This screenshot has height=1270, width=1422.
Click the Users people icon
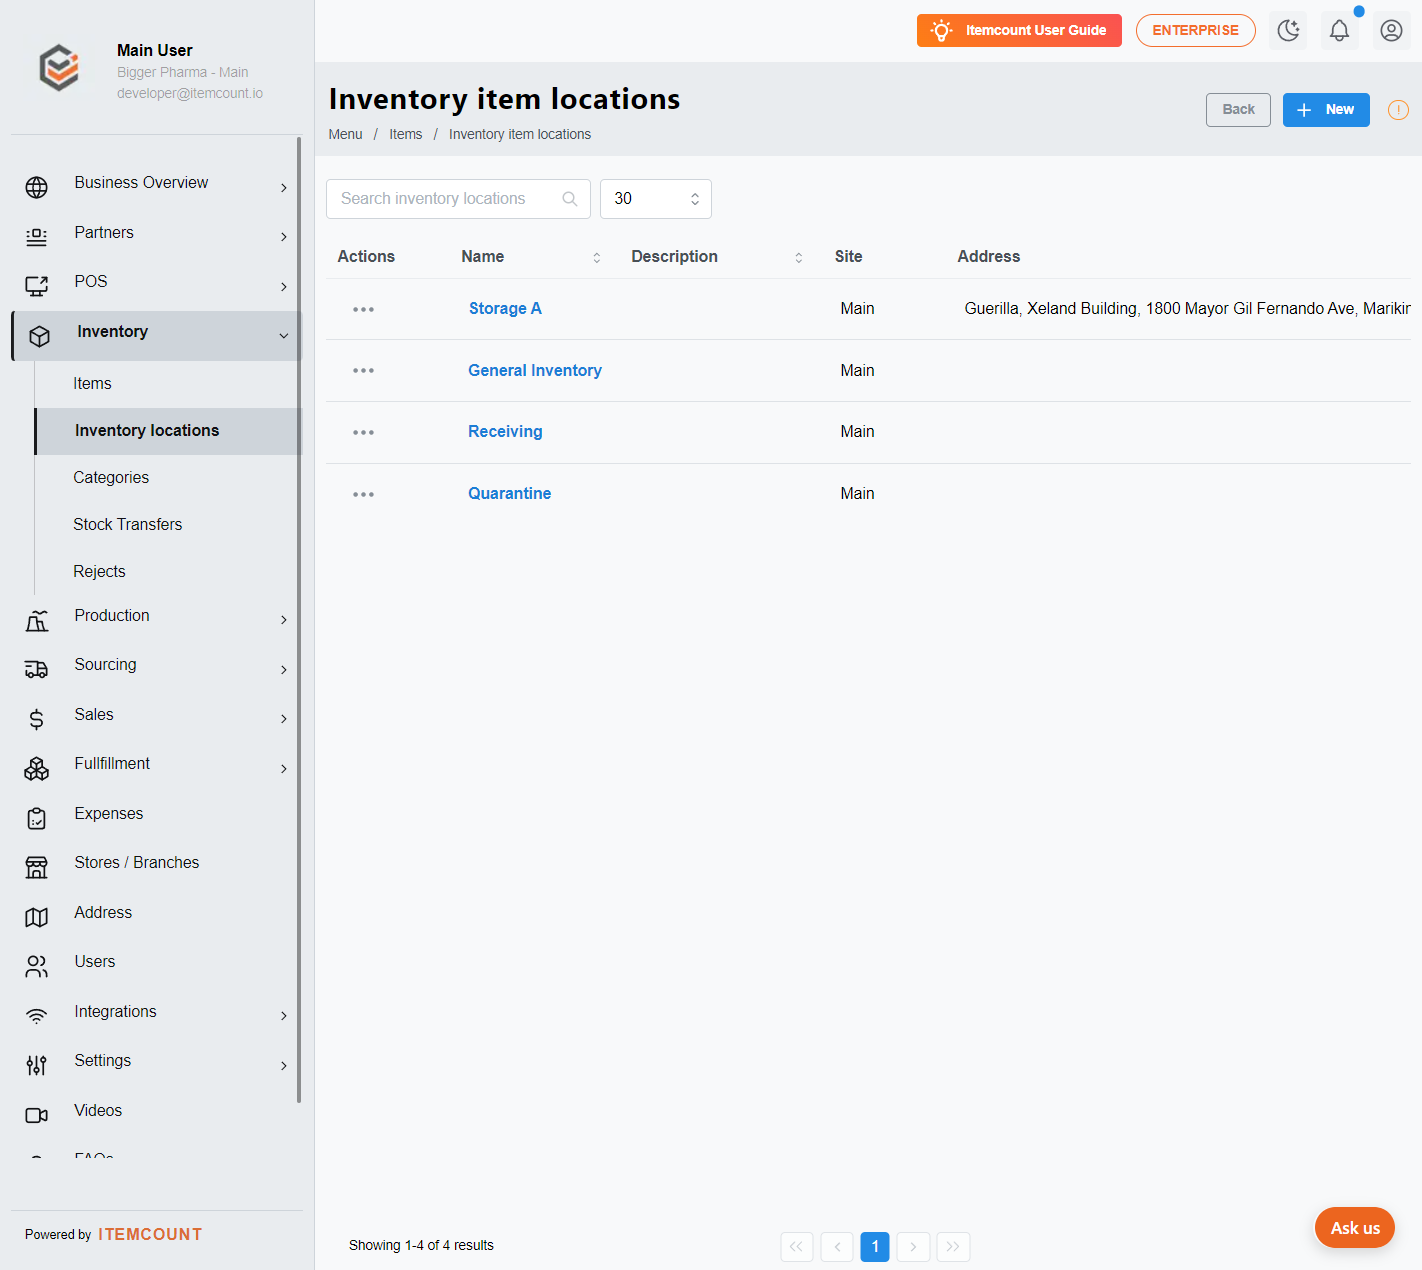37,966
